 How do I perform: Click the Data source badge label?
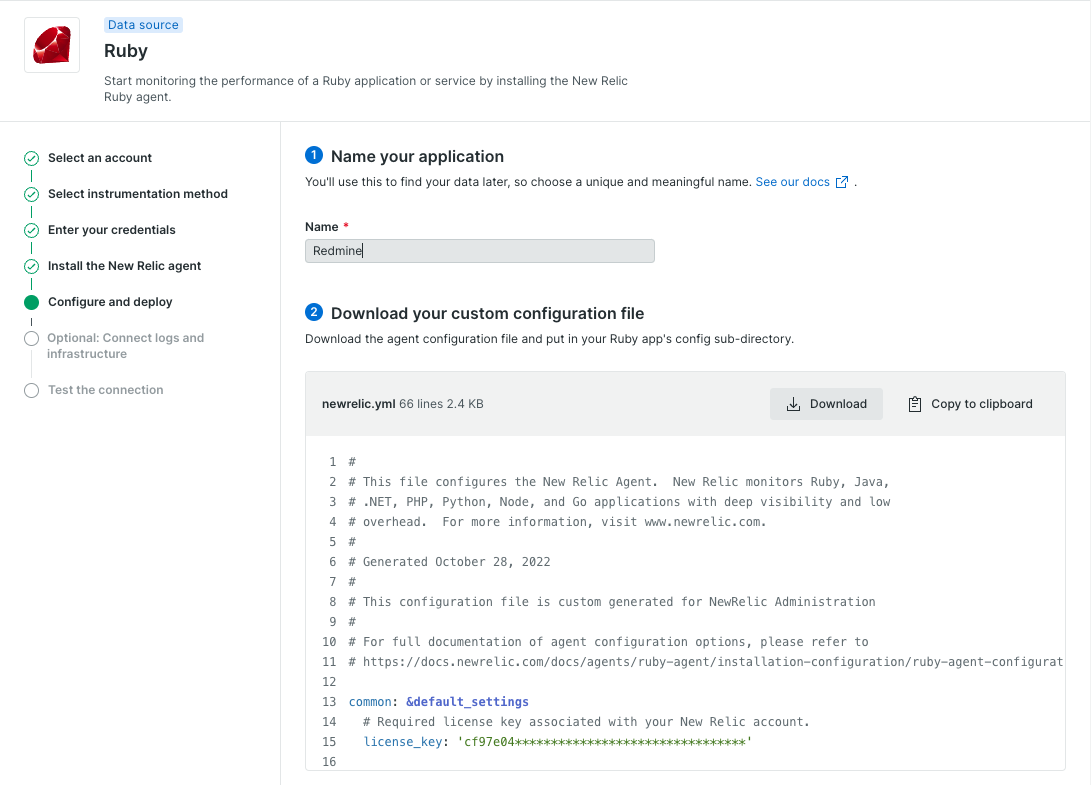(x=143, y=25)
